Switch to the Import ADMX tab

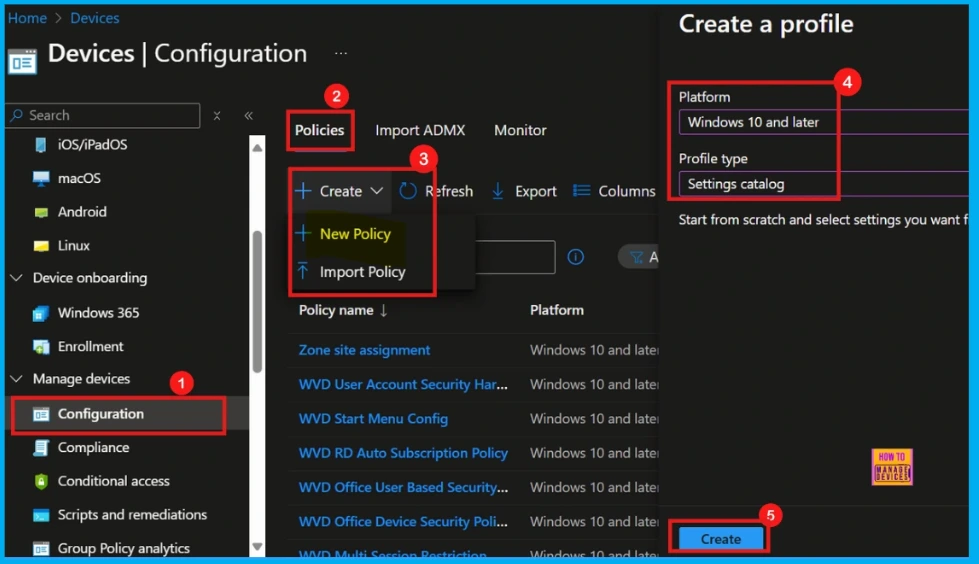point(420,131)
